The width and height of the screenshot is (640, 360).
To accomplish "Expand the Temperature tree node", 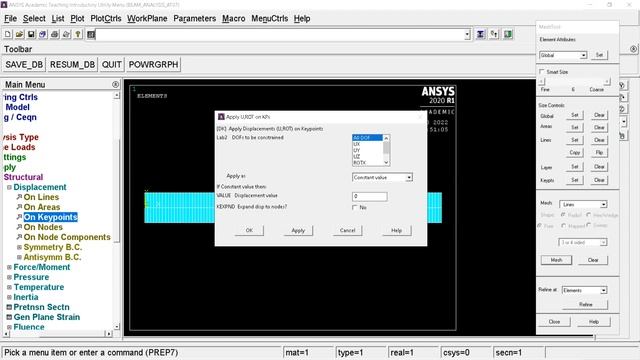I will (x=9, y=287).
